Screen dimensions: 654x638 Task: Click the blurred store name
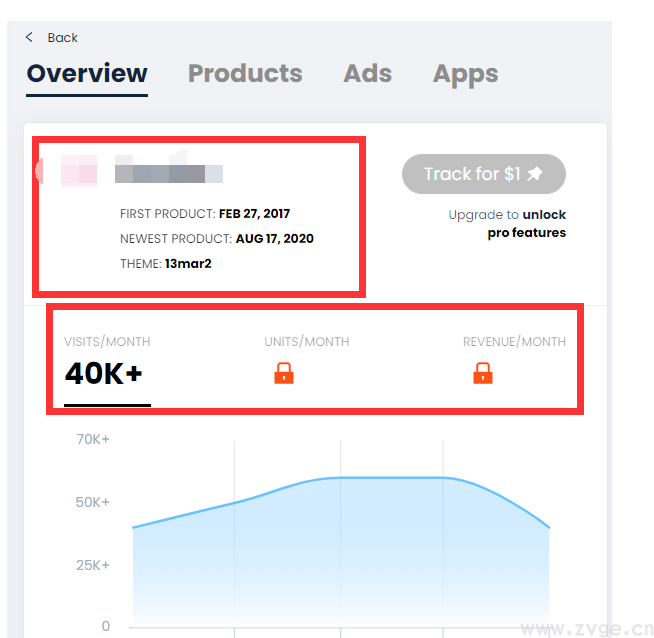pyautogui.click(x=169, y=169)
